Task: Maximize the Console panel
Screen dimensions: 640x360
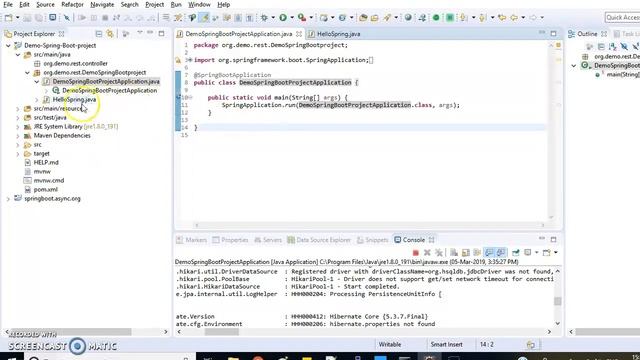Action: pos(553,240)
